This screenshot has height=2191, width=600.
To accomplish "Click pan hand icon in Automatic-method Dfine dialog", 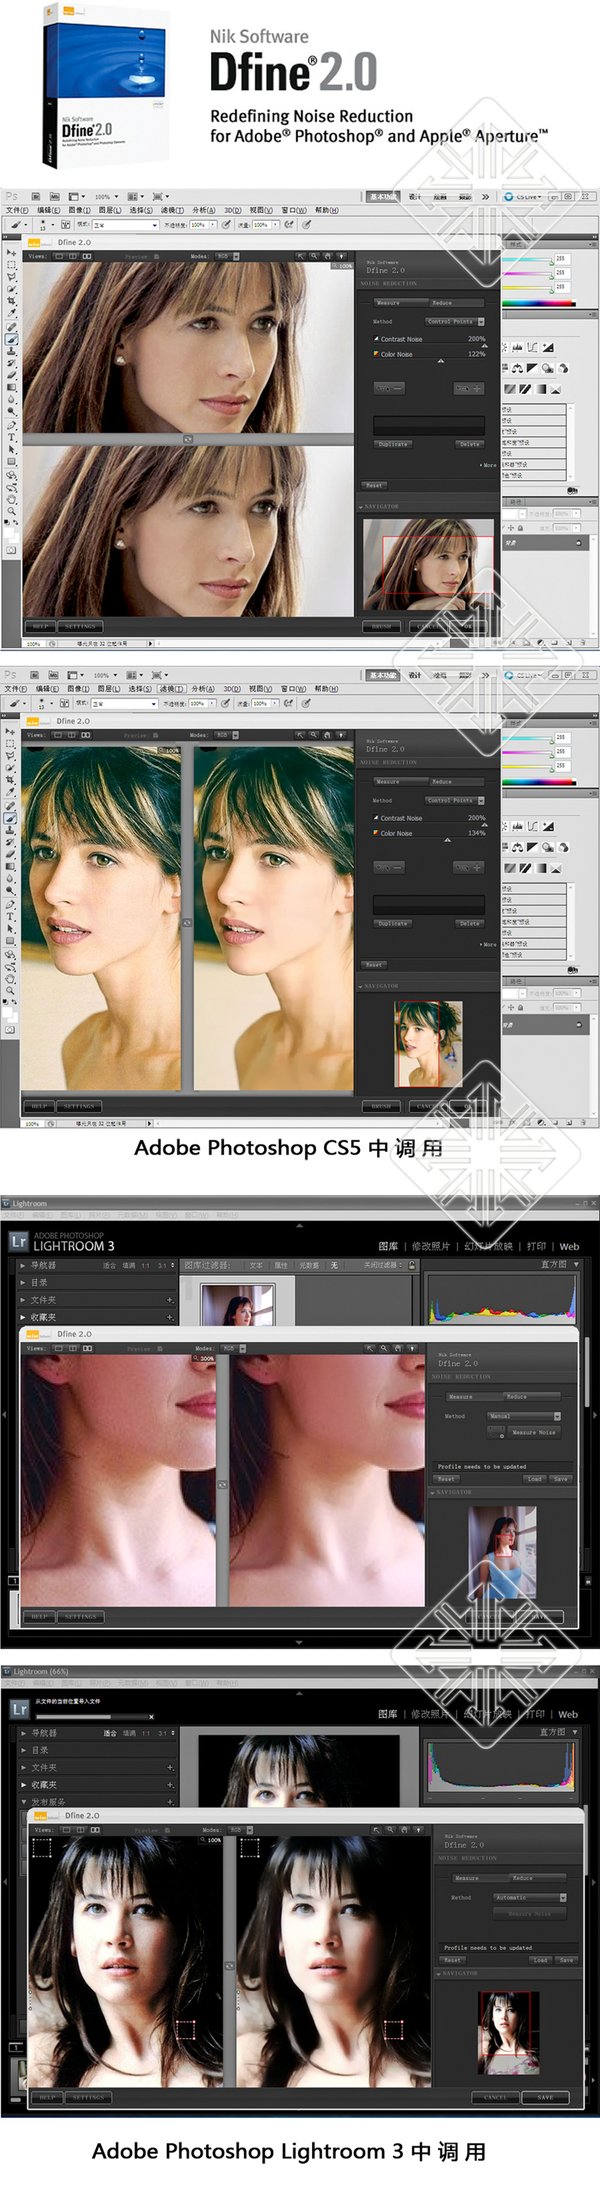I will 405,1829.
